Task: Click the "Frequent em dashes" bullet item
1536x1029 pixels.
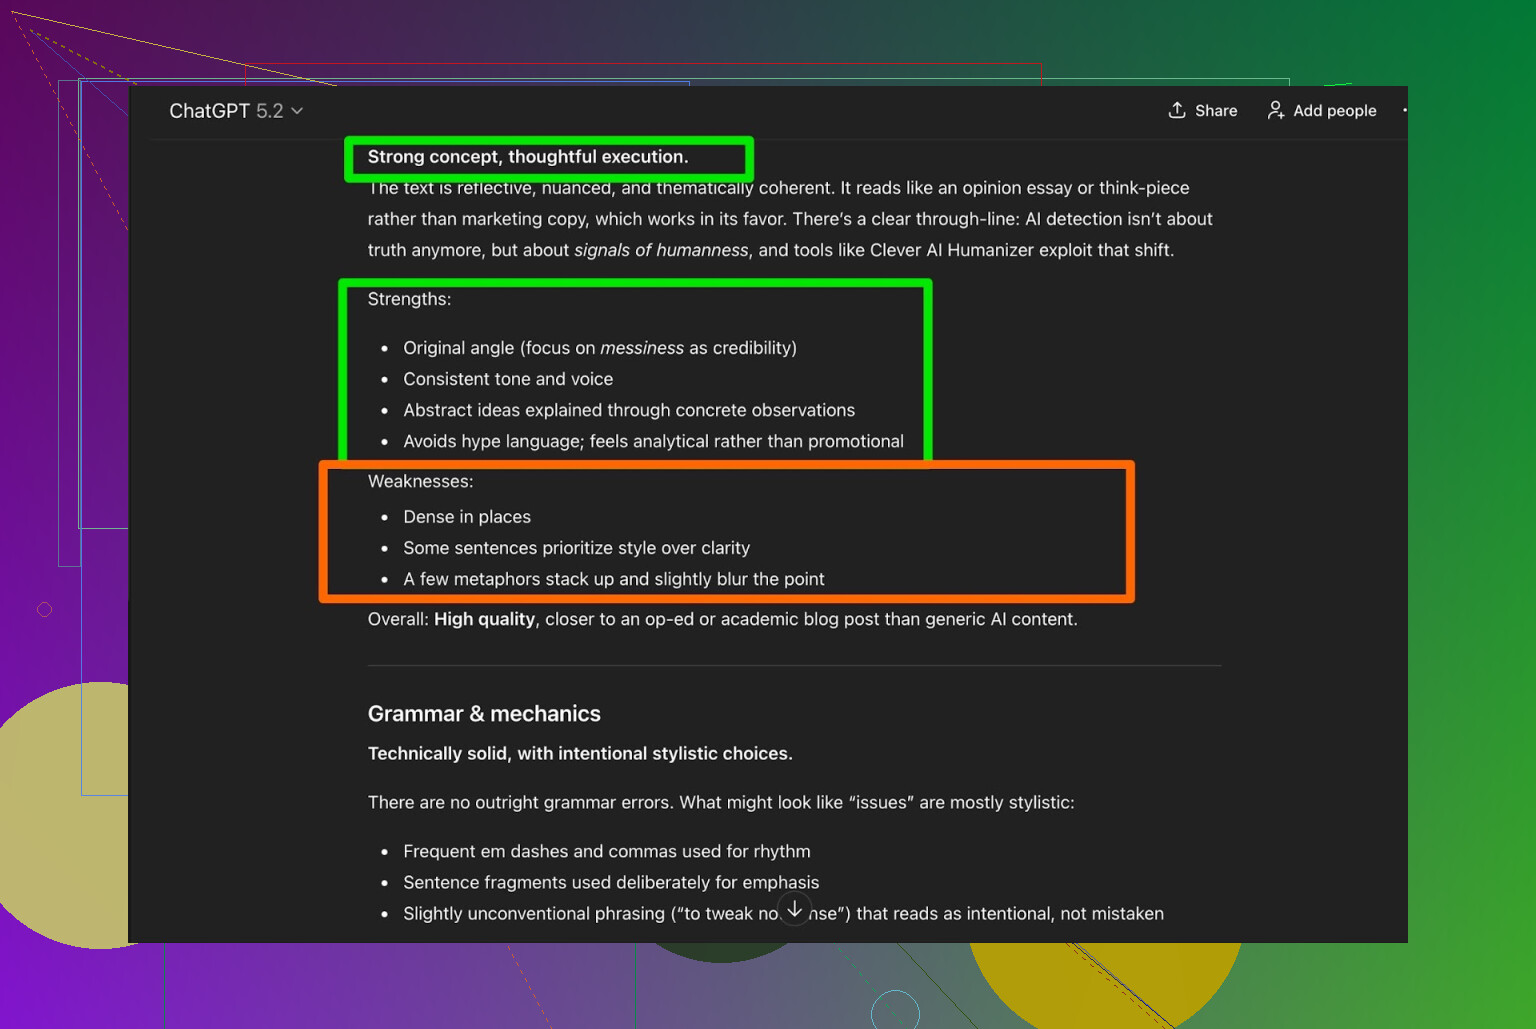Action: coord(606,851)
